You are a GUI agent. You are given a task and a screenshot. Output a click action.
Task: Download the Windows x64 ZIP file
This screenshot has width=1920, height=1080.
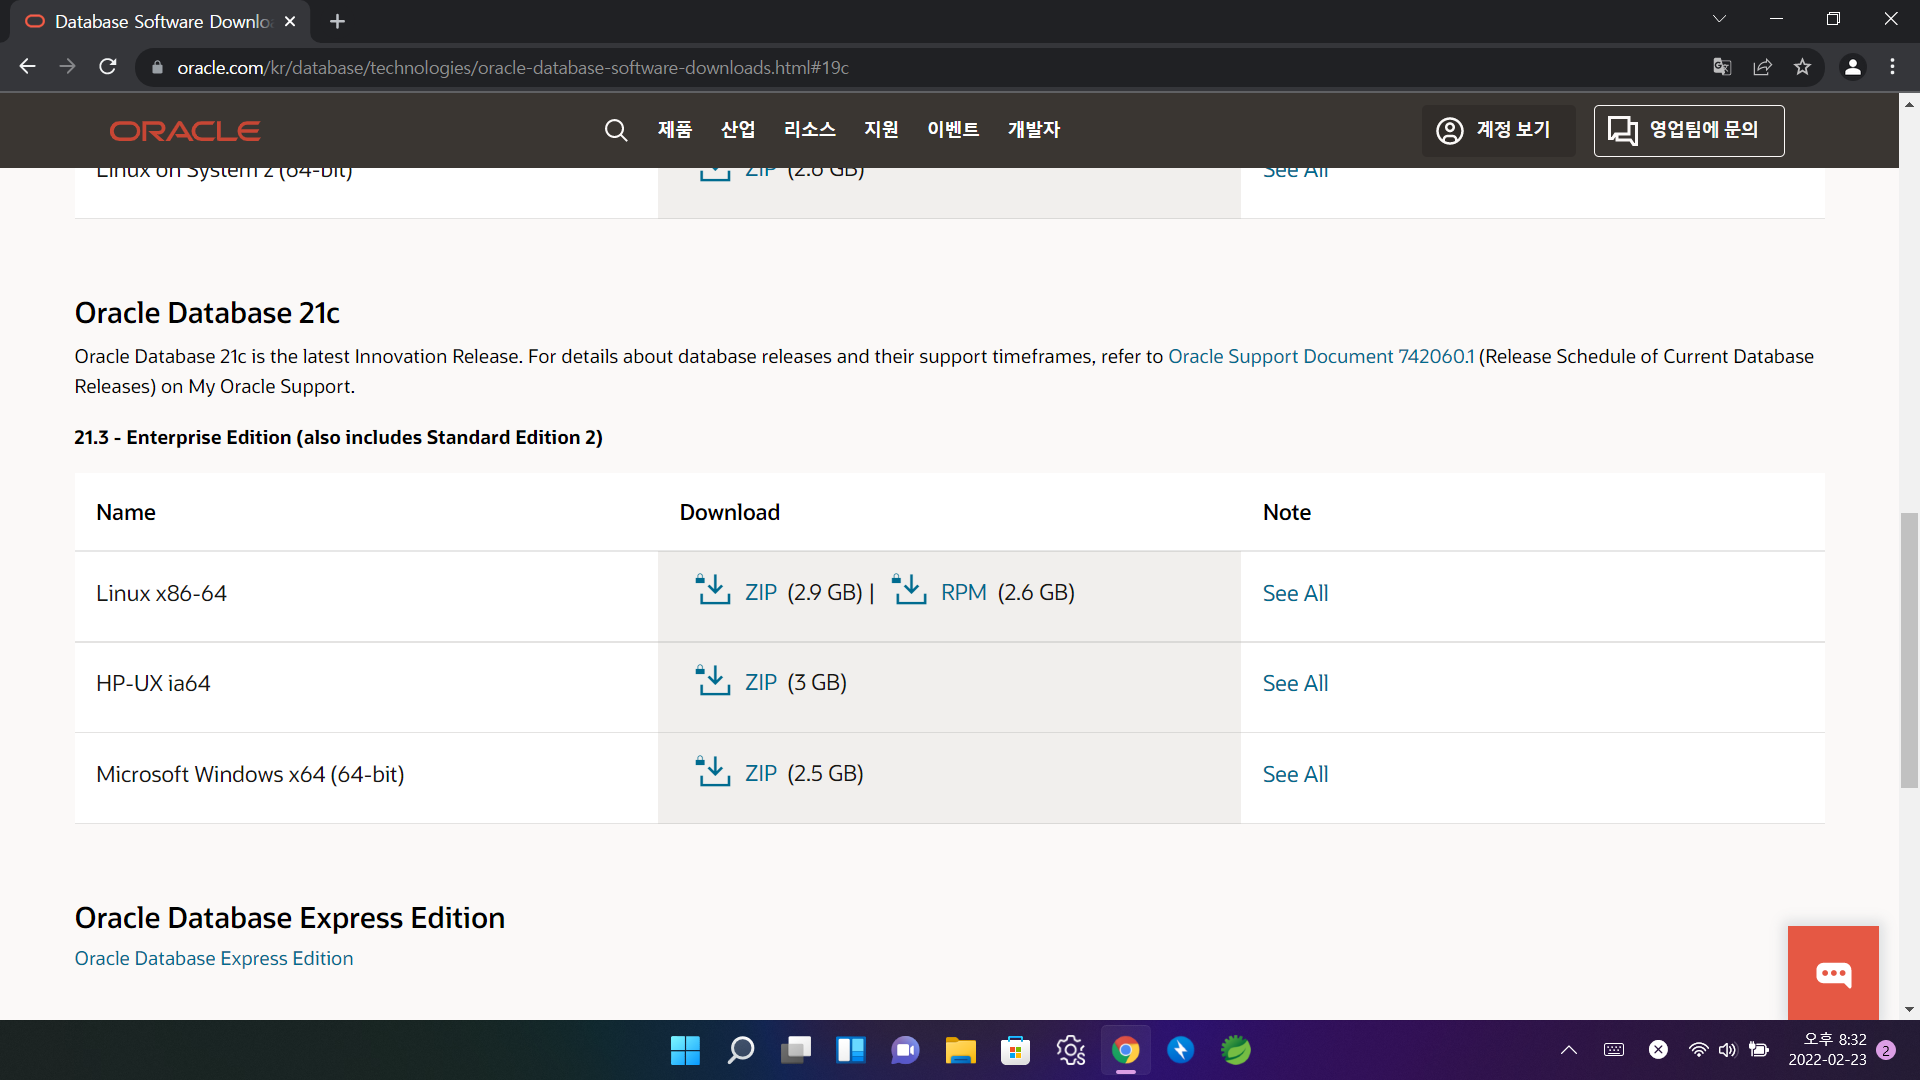tap(759, 773)
